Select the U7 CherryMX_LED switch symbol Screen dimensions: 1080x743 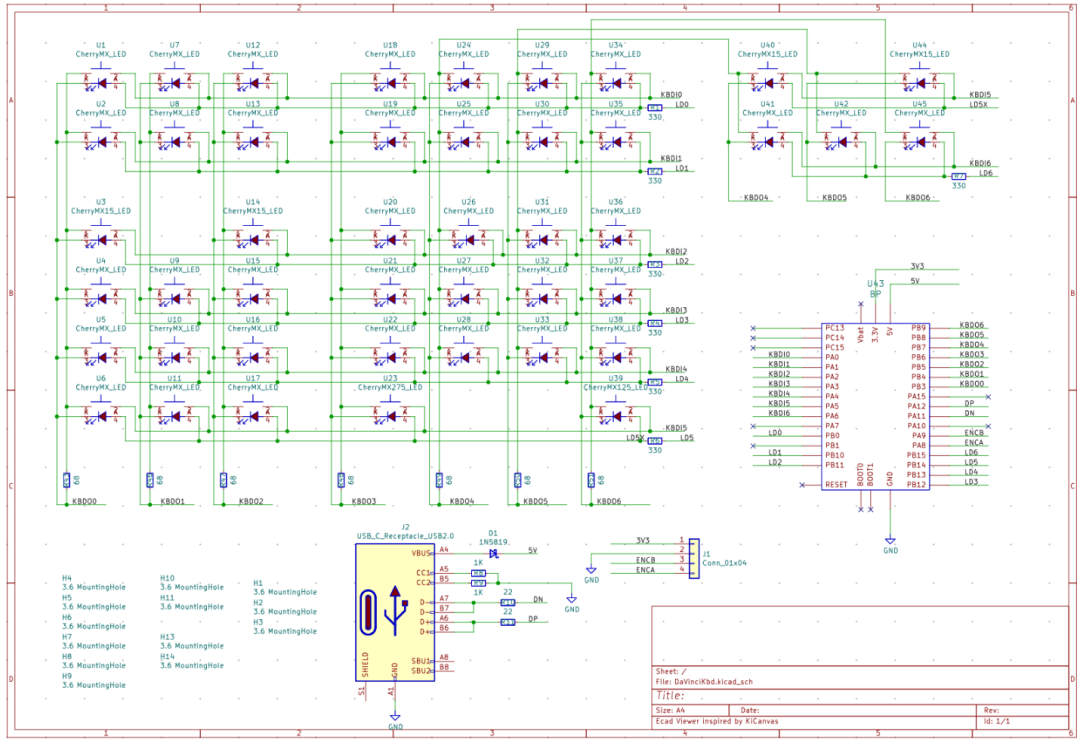[174, 81]
